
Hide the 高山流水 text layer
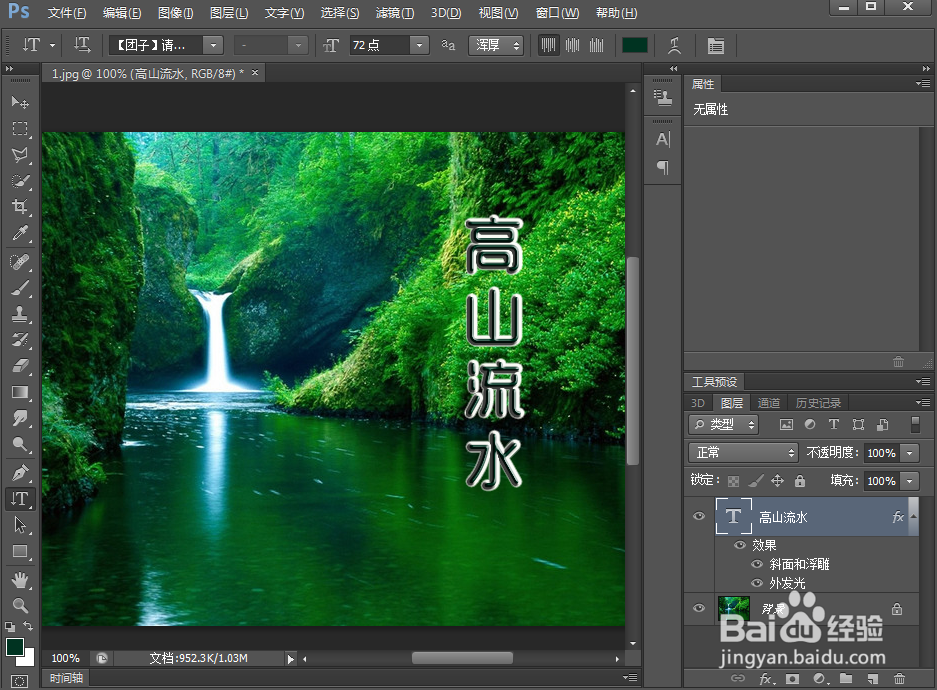point(699,516)
